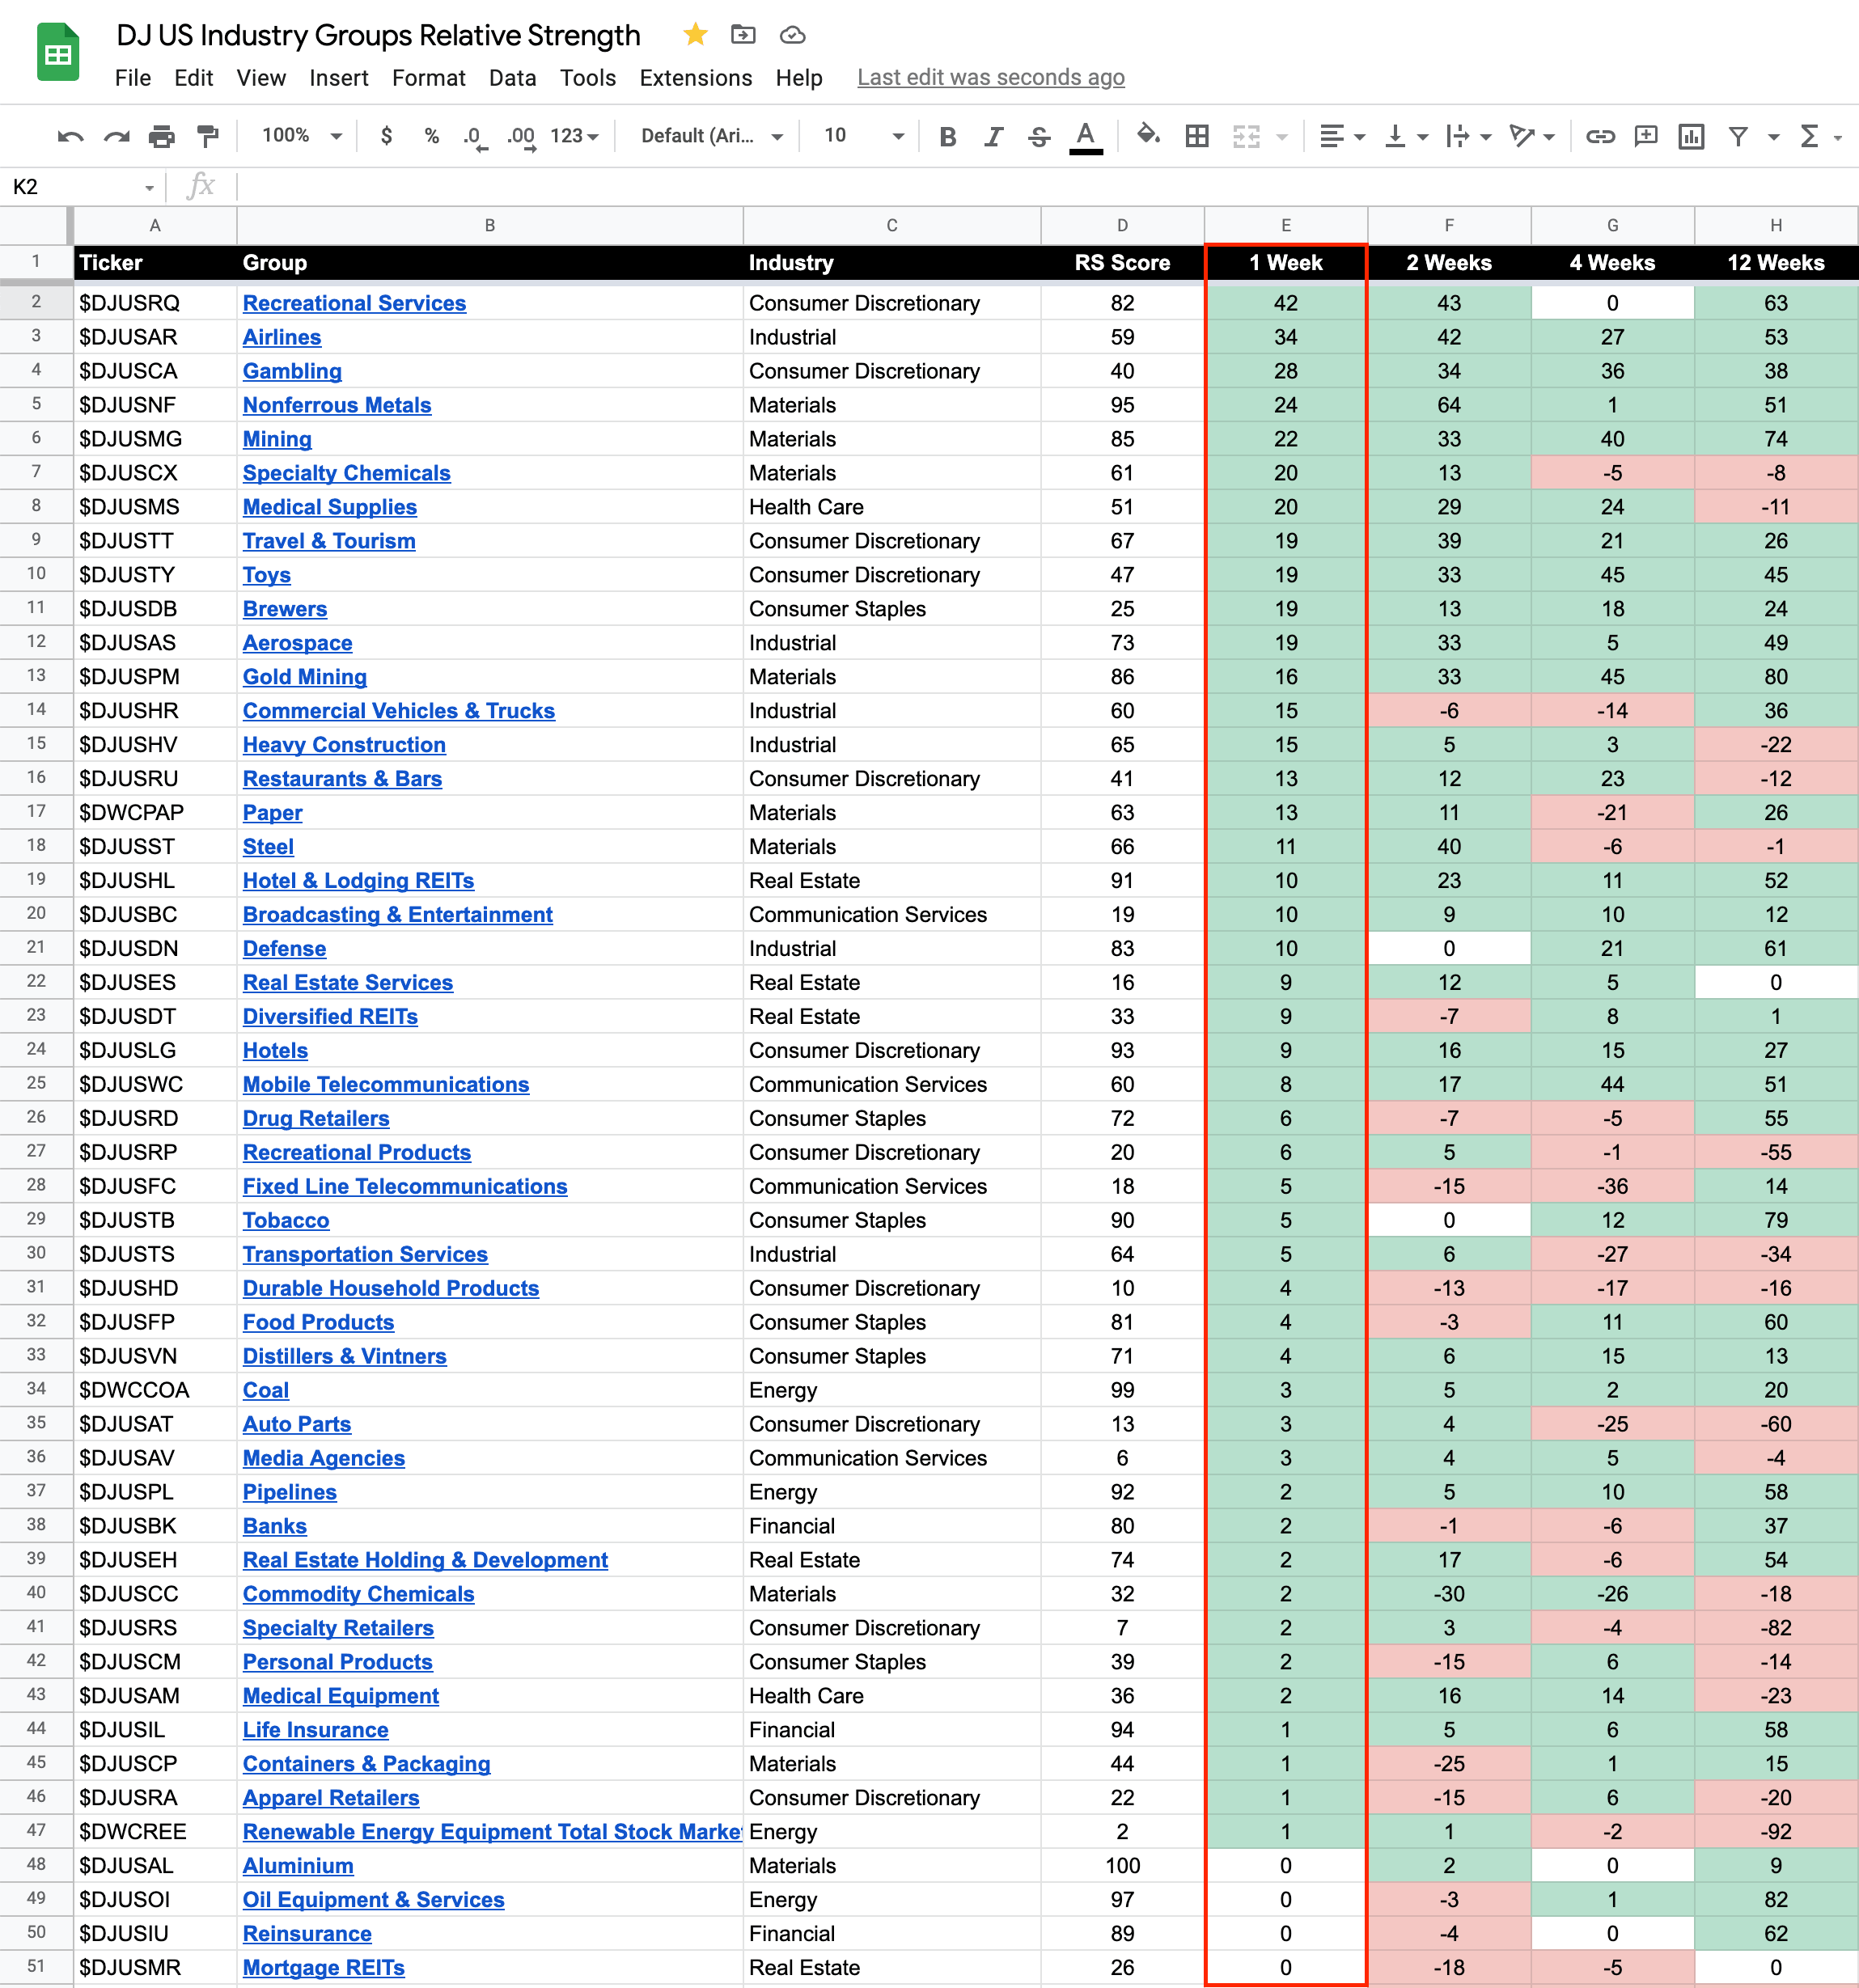The image size is (1859, 1988).
Task: Open the Format menu
Action: (428, 78)
